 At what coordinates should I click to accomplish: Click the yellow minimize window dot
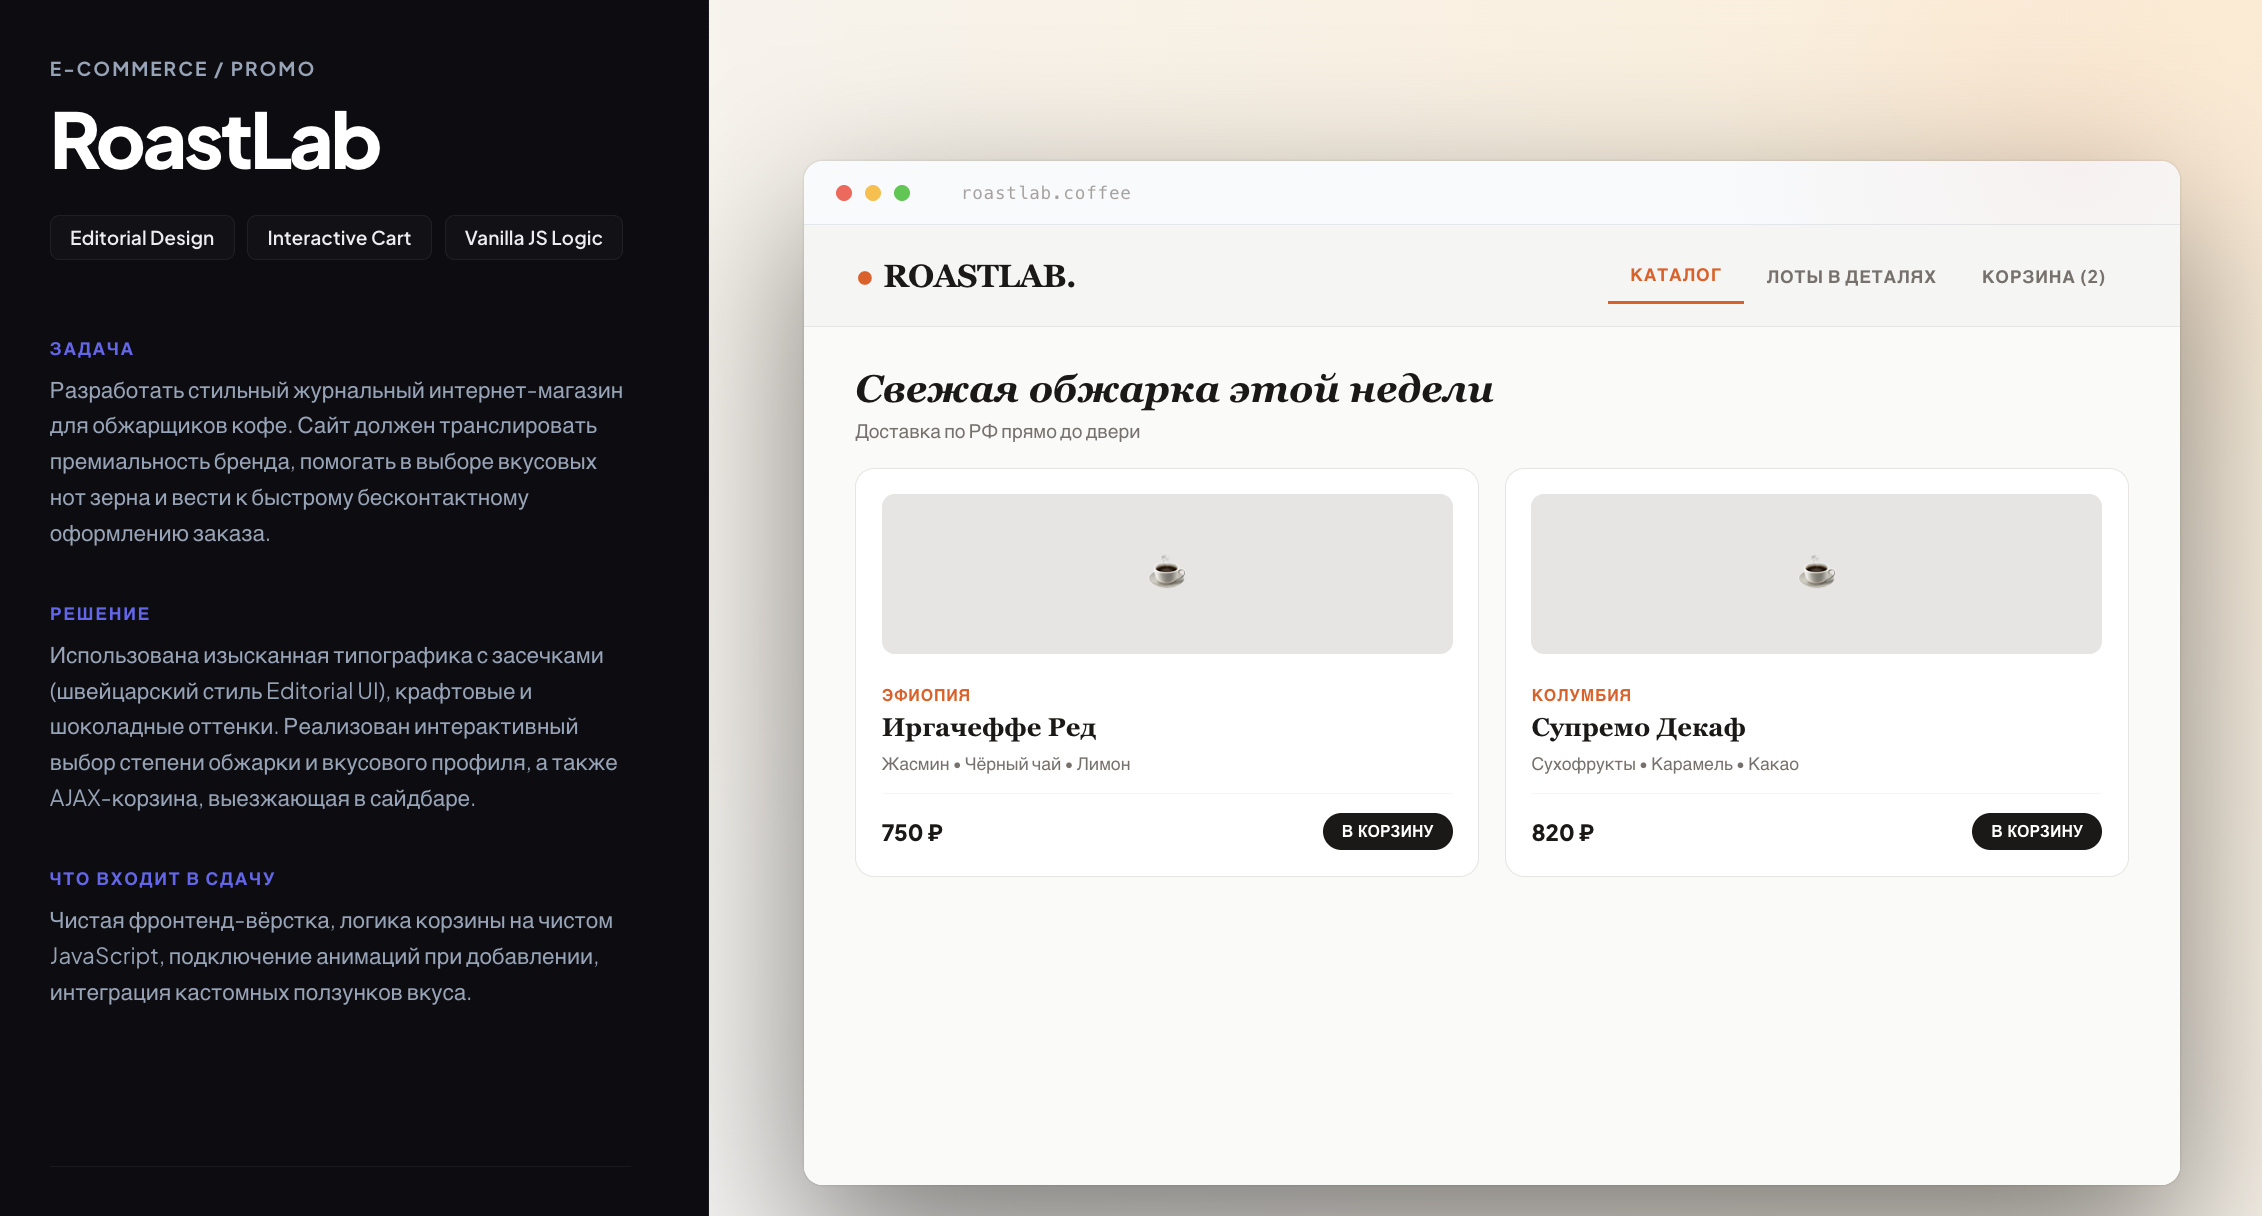[873, 193]
